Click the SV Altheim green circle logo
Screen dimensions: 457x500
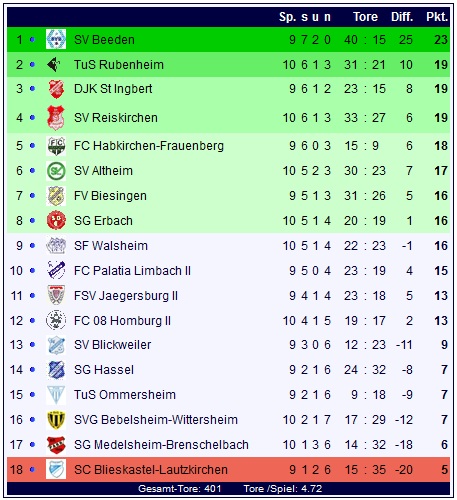coord(56,171)
